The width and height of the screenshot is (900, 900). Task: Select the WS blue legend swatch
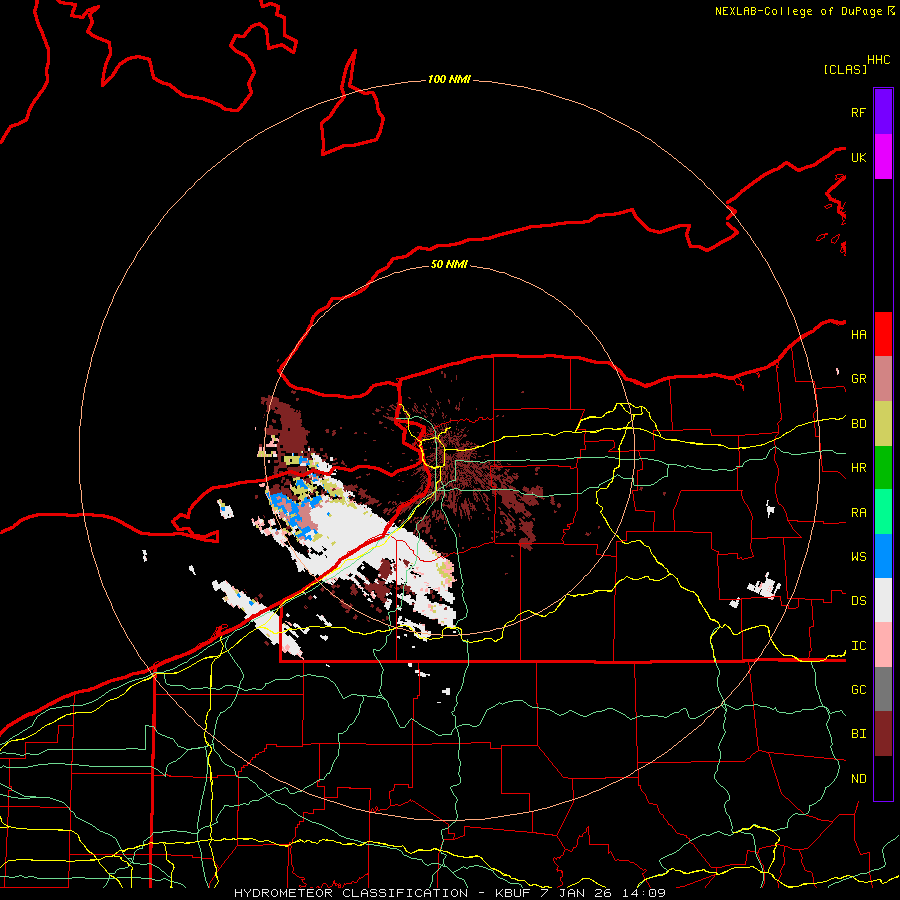coord(883,556)
